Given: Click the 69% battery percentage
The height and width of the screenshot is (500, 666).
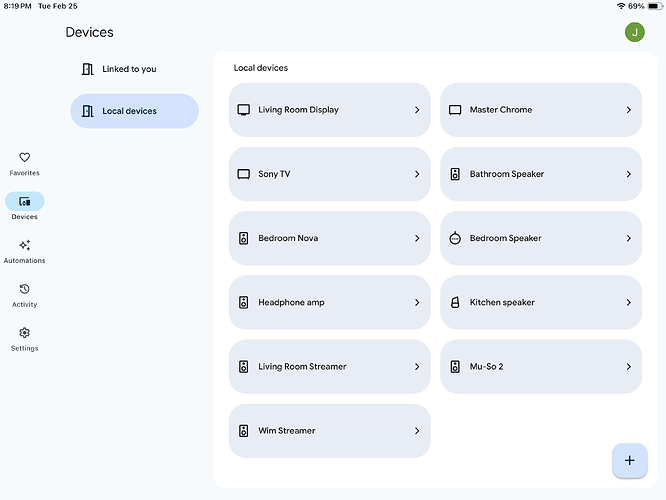Looking at the screenshot, I should [636, 6].
